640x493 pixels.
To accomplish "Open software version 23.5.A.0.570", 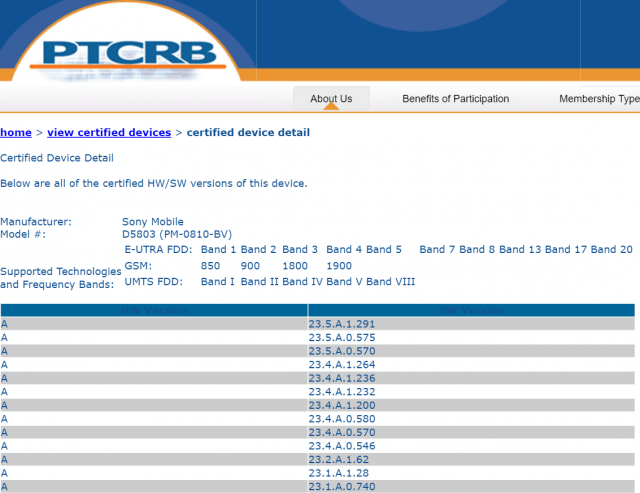I will pos(342,351).
